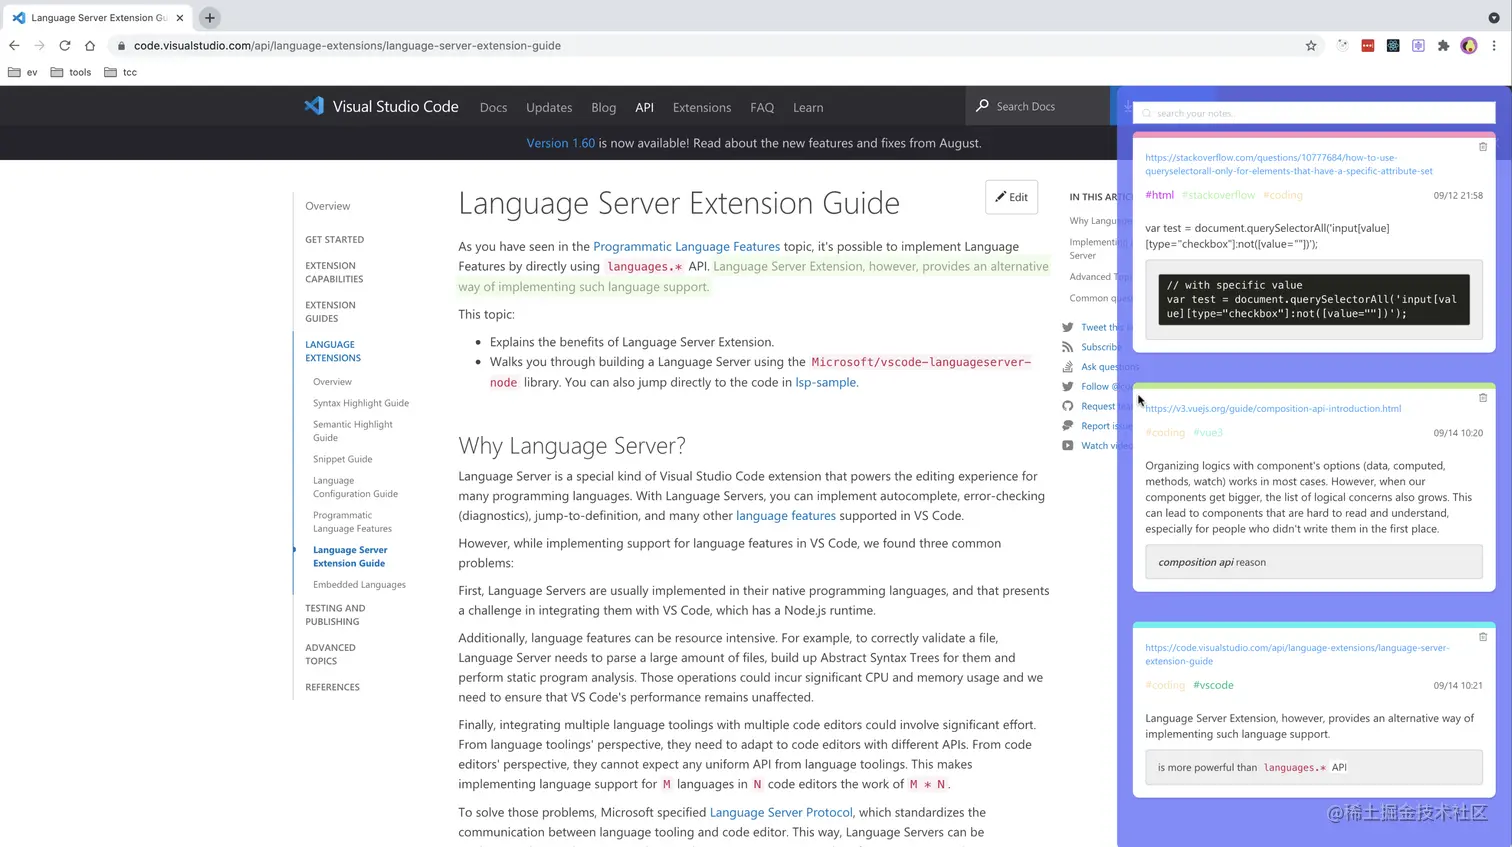View site information via the lock icon
Image resolution: width=1512 pixels, height=847 pixels.
point(121,45)
